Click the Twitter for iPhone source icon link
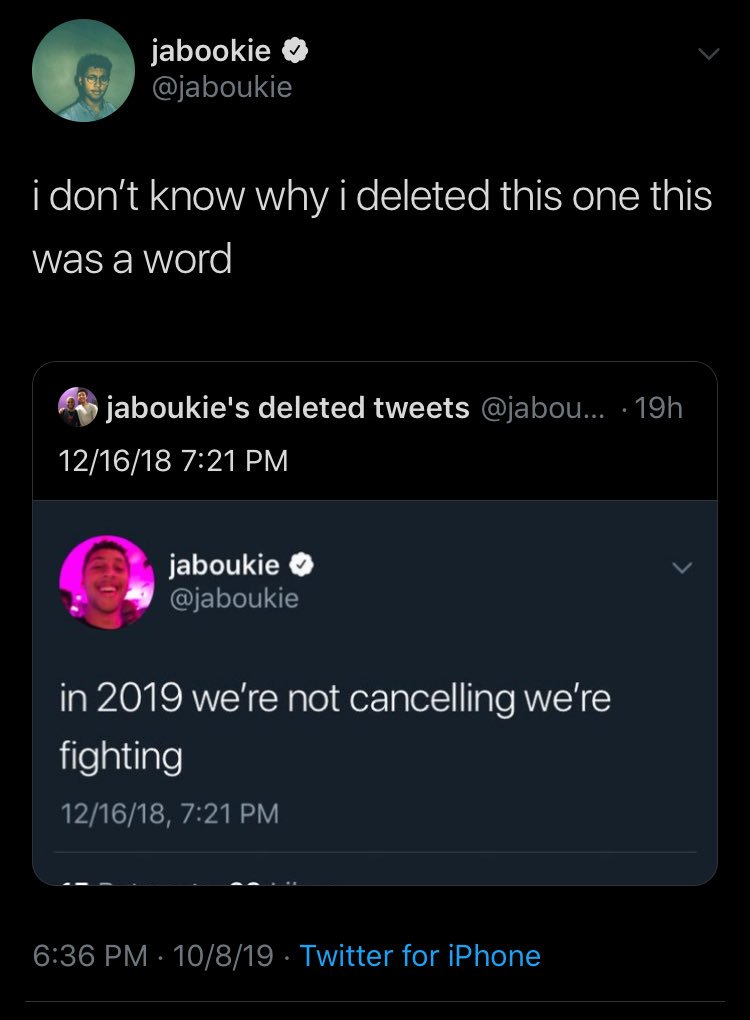Viewport: 750px width, 1020px height. point(420,956)
